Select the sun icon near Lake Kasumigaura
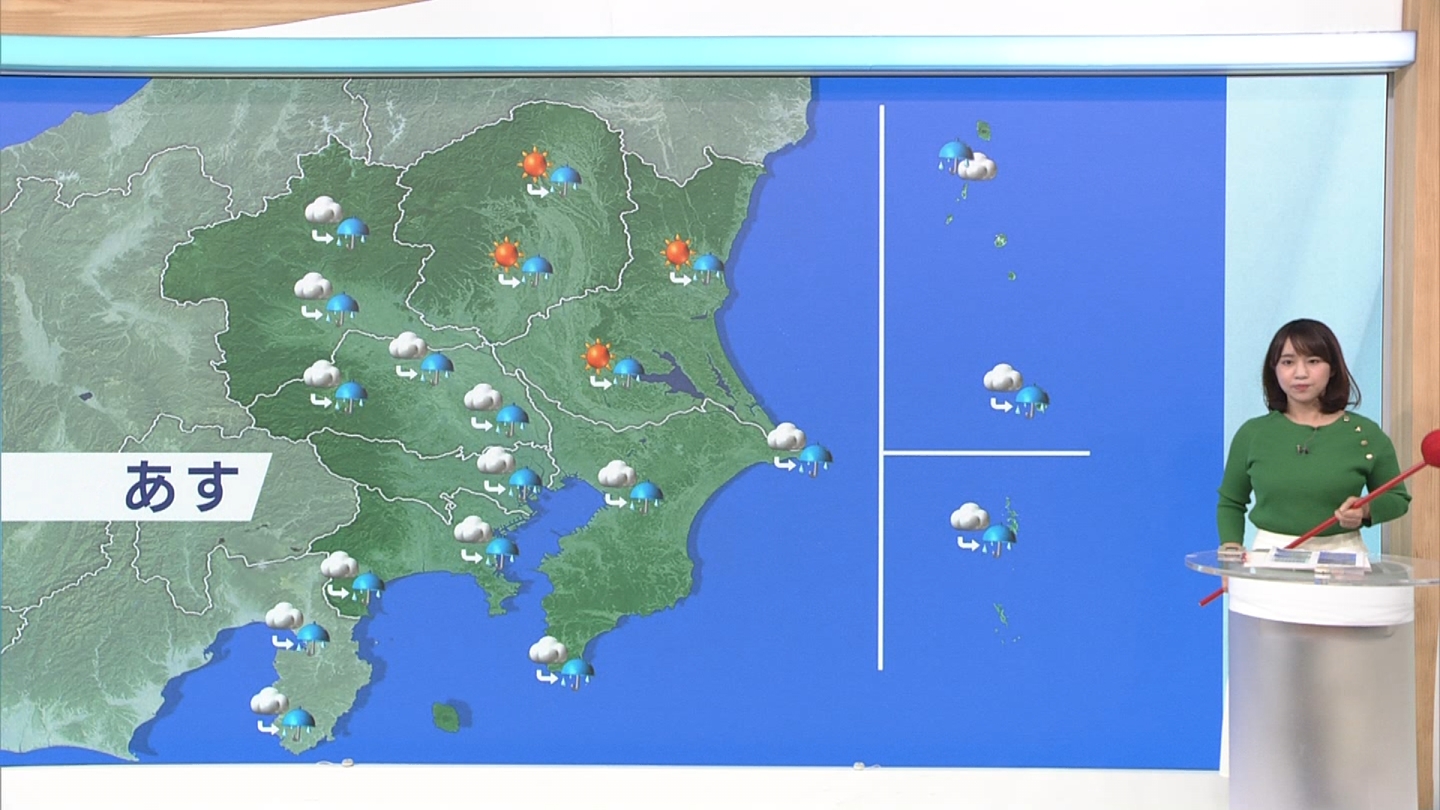 597,355
